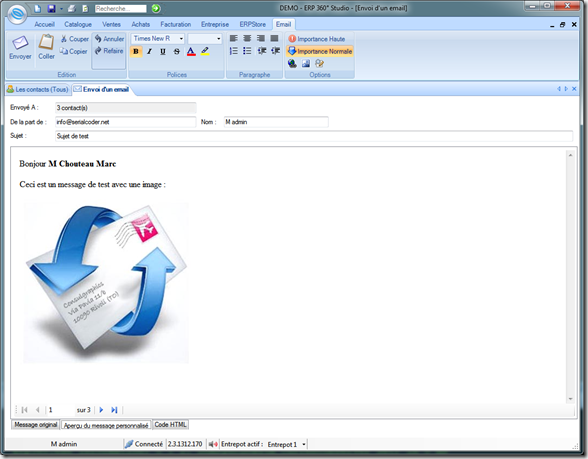Switch to Les contacts (Tous) tab
588x459 pixels.
click(x=38, y=90)
